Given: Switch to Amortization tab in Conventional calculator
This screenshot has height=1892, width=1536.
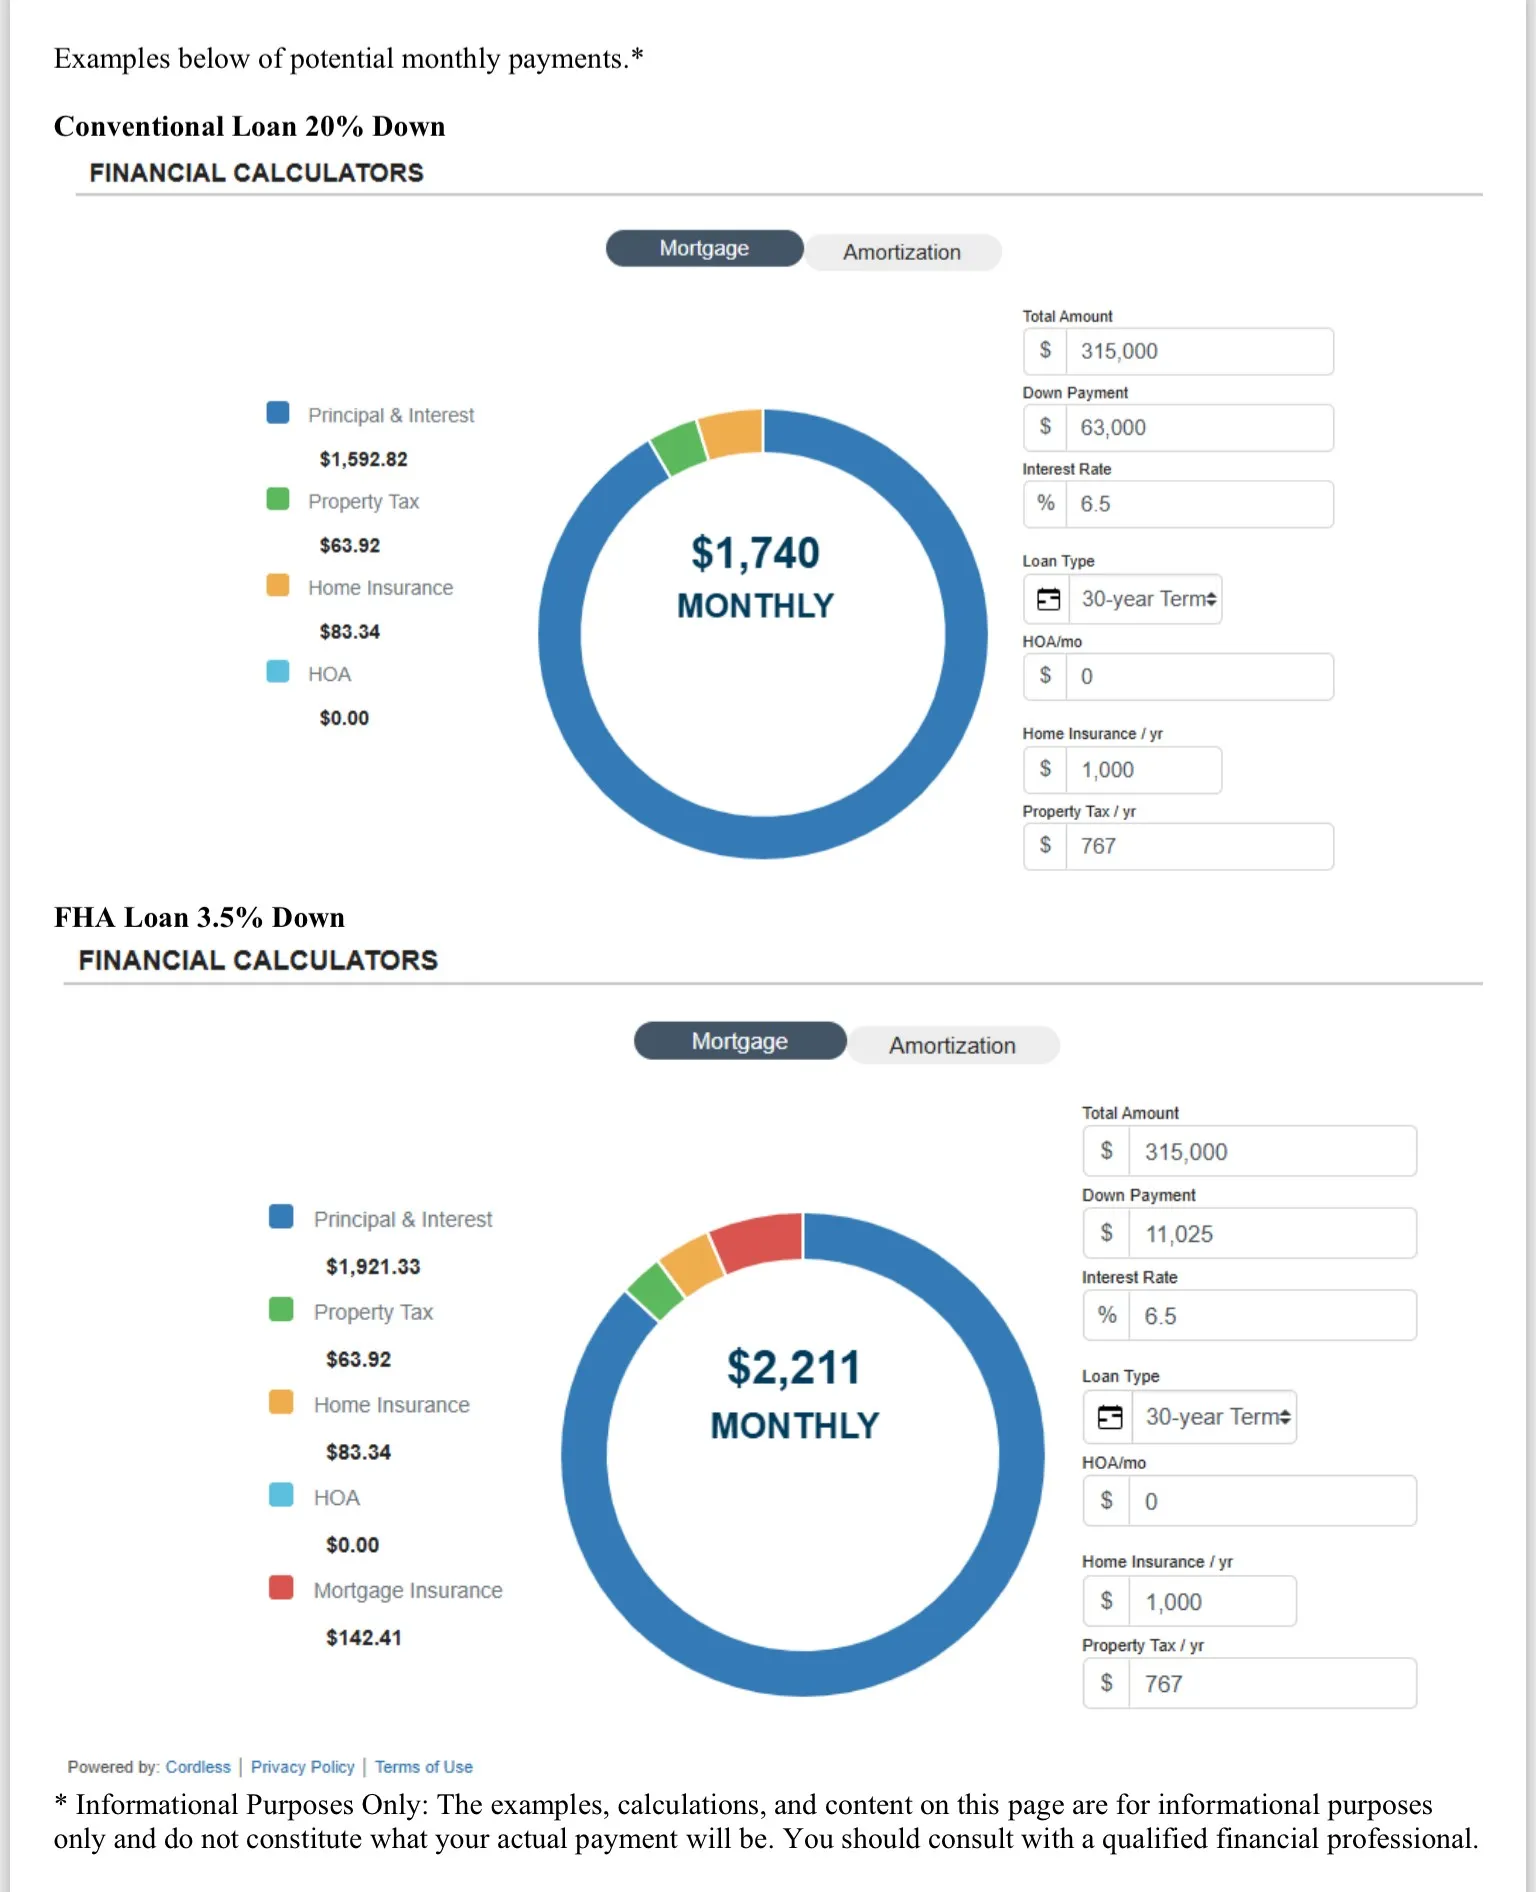Looking at the screenshot, I should [x=901, y=252].
